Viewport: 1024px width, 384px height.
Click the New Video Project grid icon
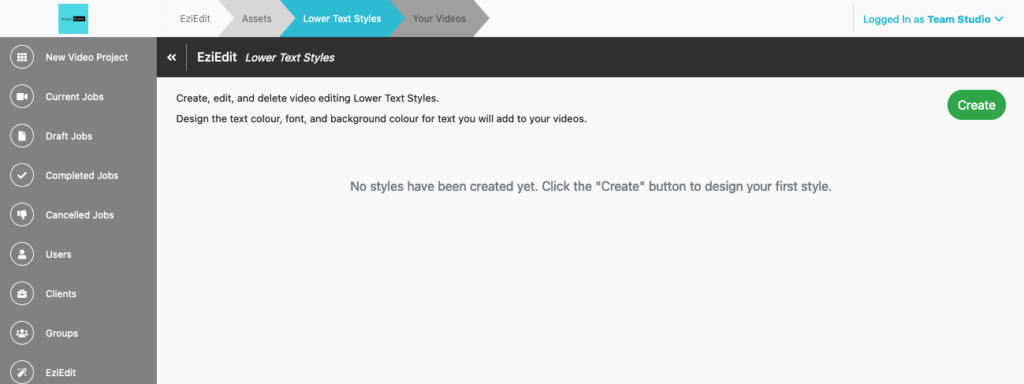pyautogui.click(x=22, y=57)
